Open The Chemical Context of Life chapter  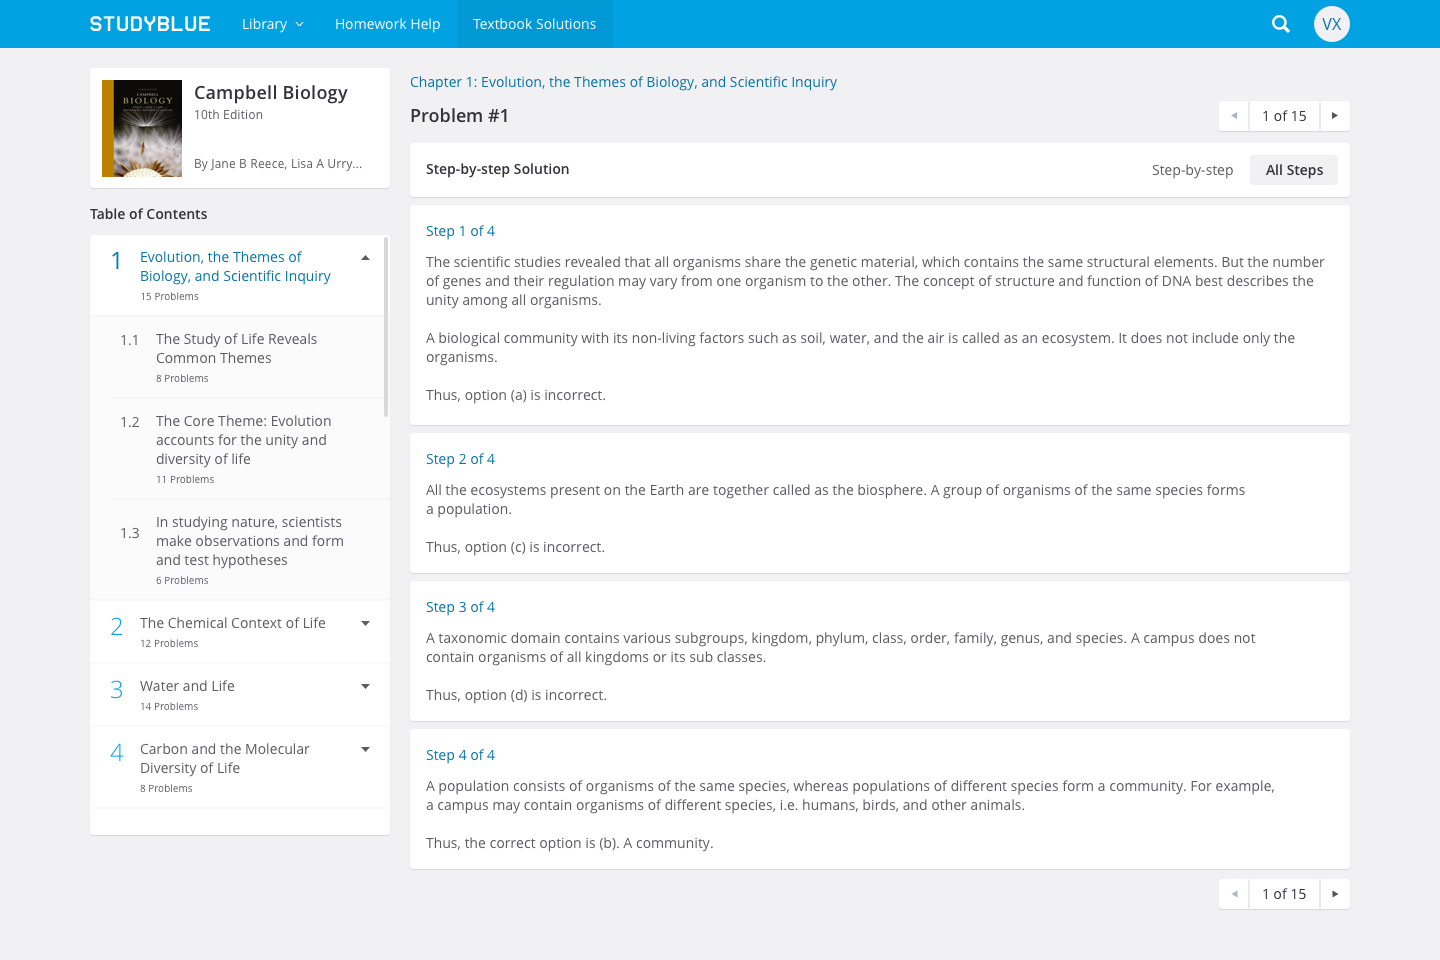point(233,623)
